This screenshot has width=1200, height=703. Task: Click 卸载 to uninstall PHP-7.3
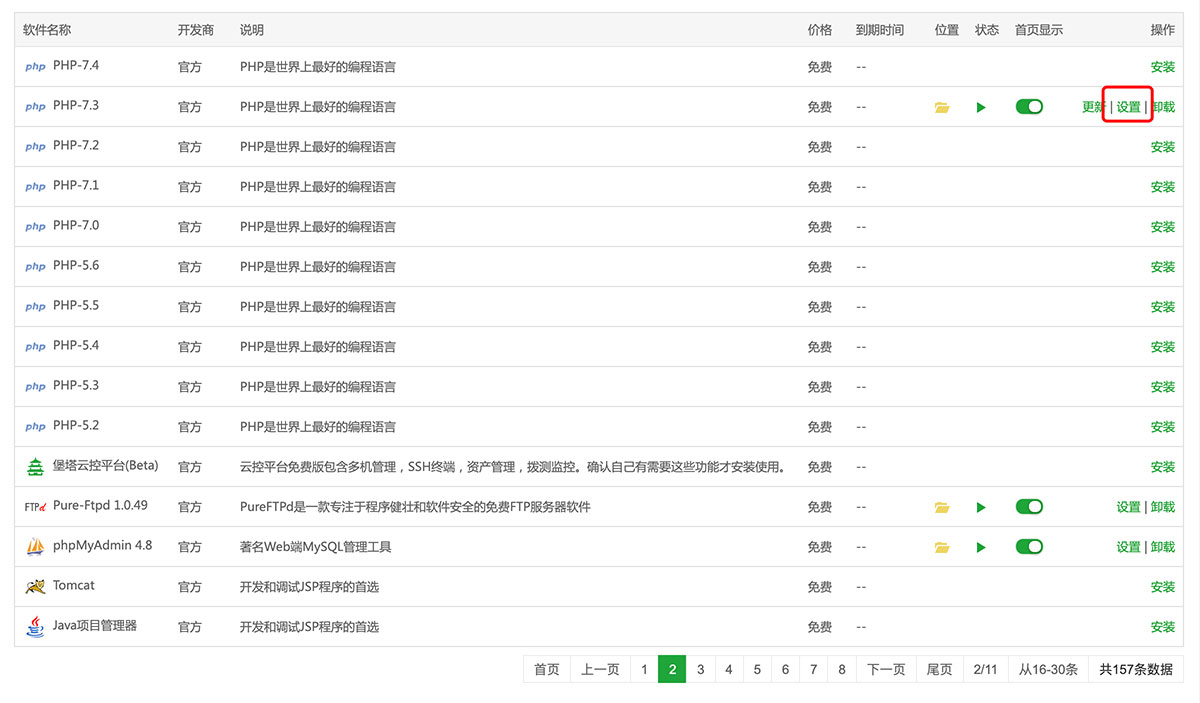click(1163, 107)
